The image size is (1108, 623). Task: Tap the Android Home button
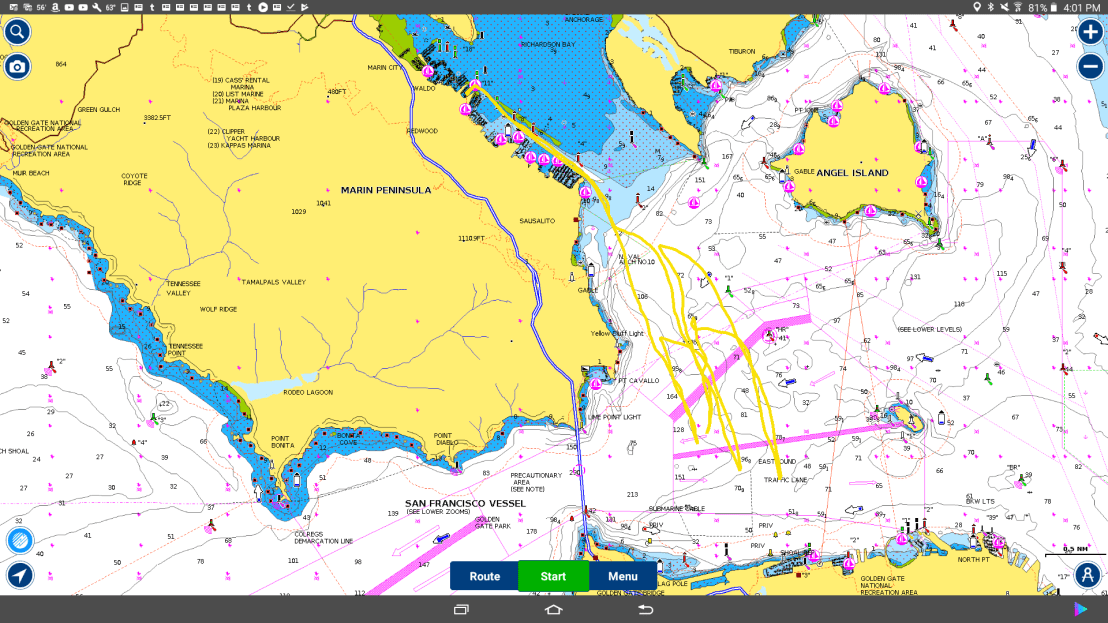[x=553, y=609]
